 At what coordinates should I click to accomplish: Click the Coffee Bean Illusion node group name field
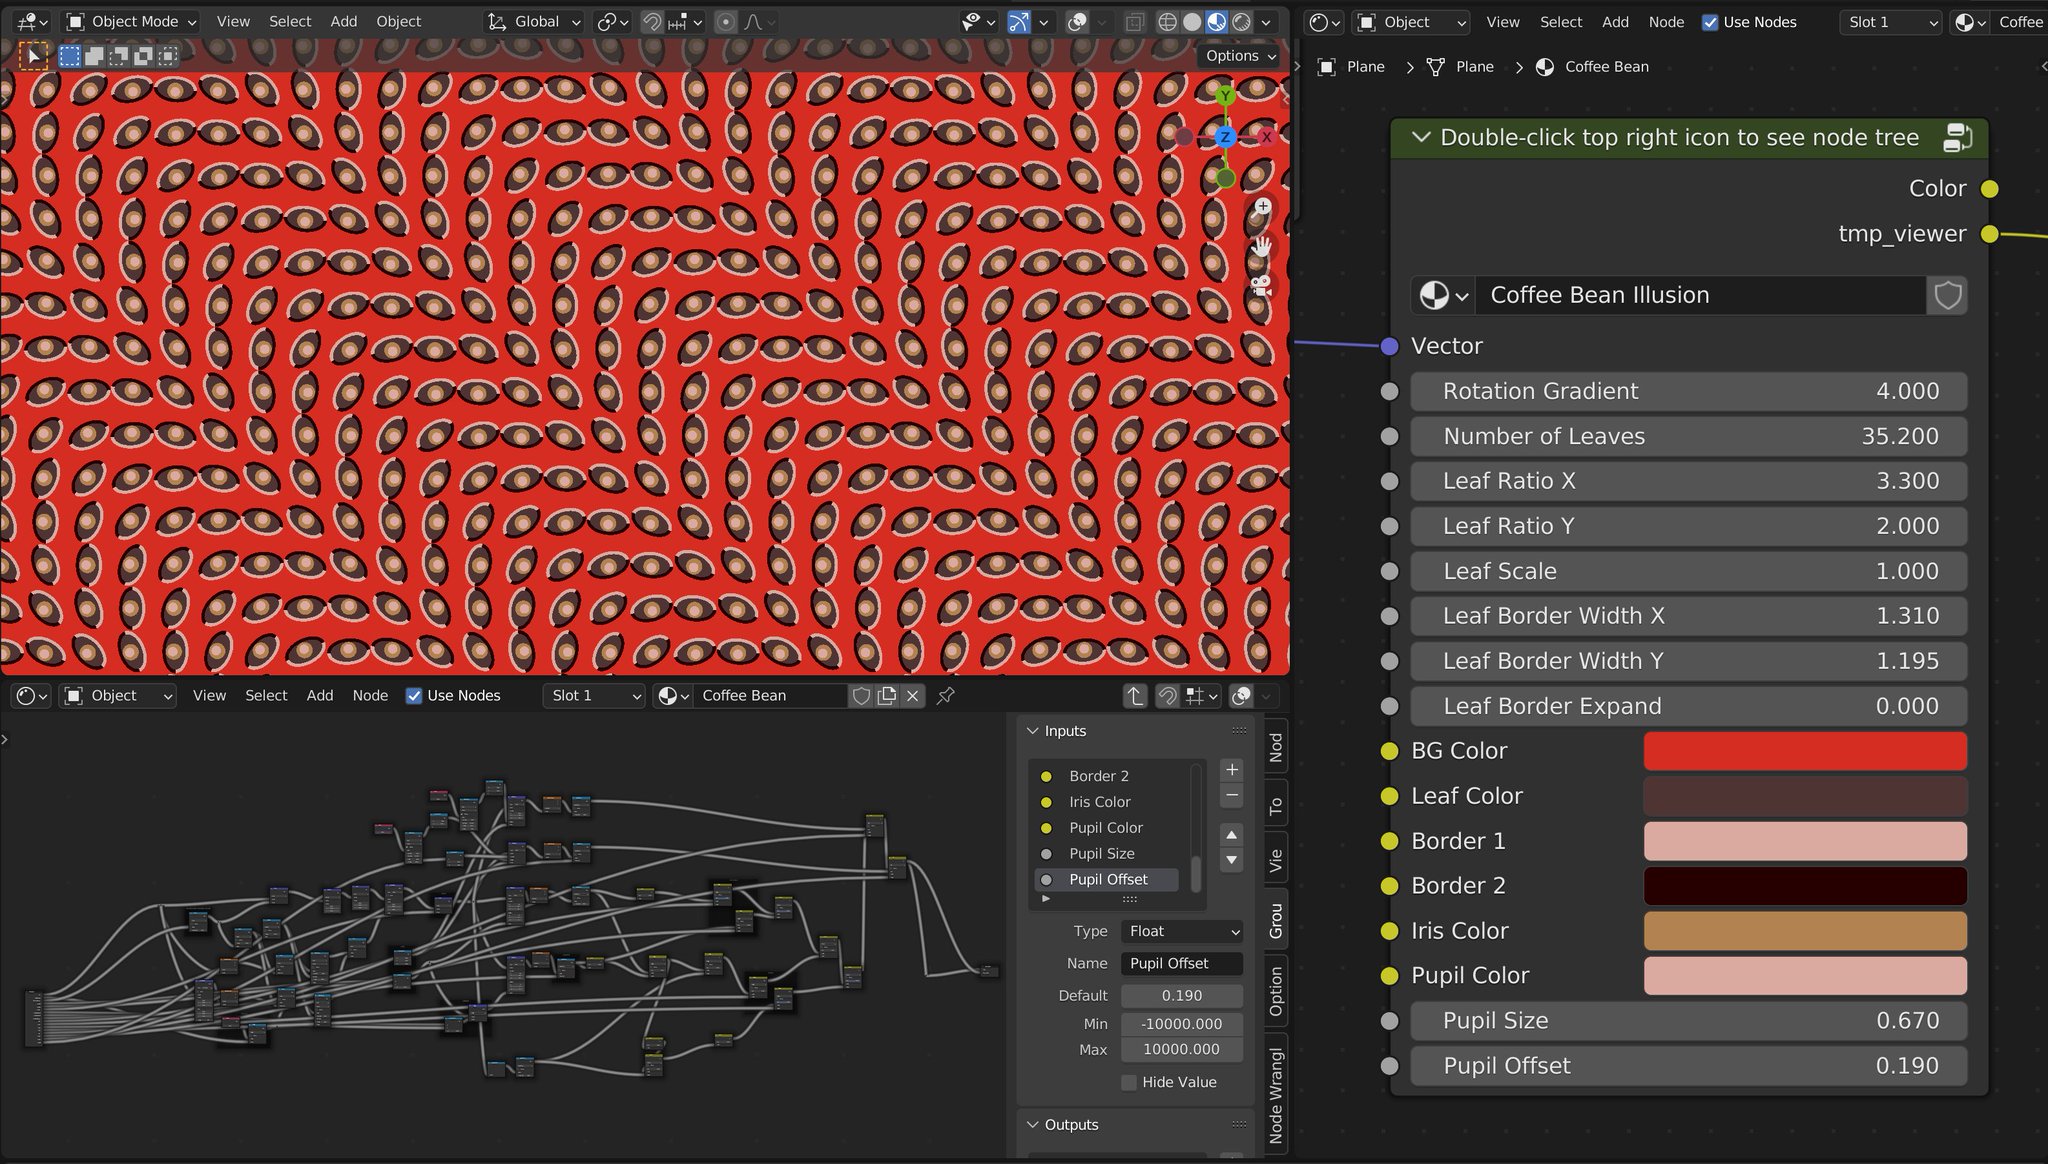point(1700,295)
